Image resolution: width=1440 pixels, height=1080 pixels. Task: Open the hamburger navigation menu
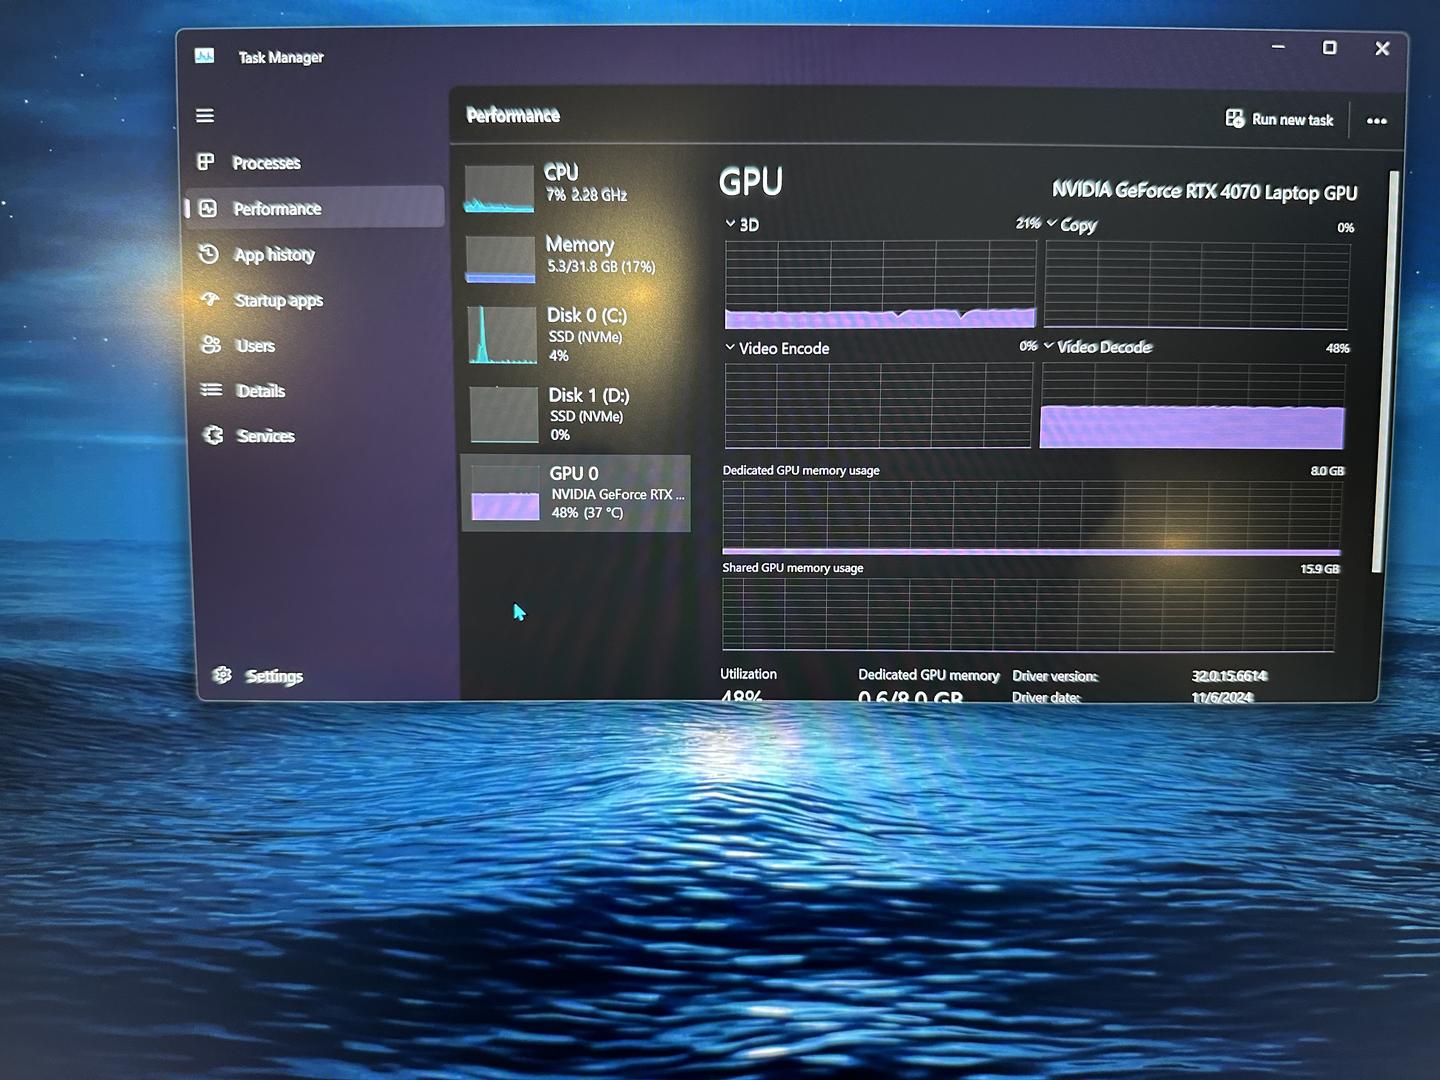click(205, 116)
